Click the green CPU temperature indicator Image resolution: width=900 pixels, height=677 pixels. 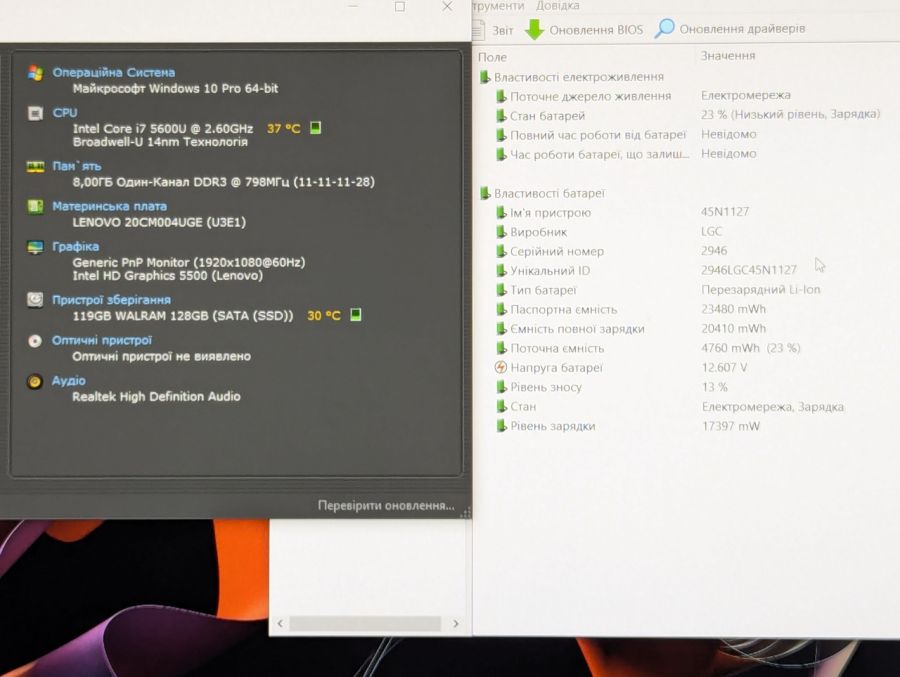click(315, 127)
